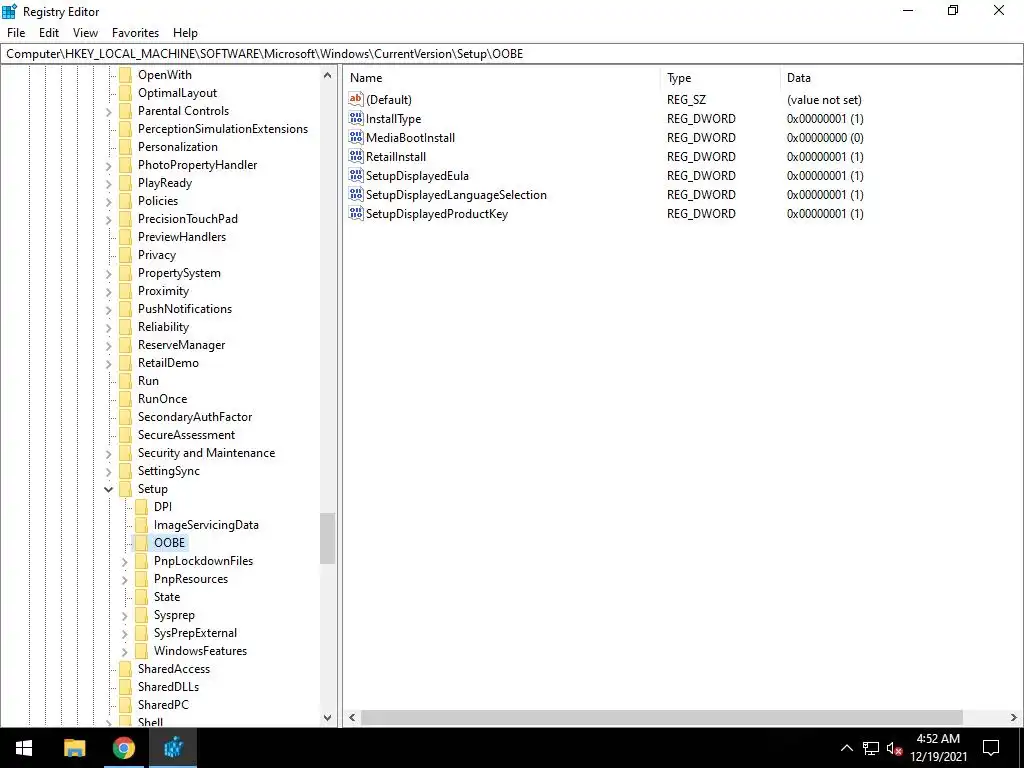Select the PushNotifications key
The image size is (1024, 768).
coord(185,308)
